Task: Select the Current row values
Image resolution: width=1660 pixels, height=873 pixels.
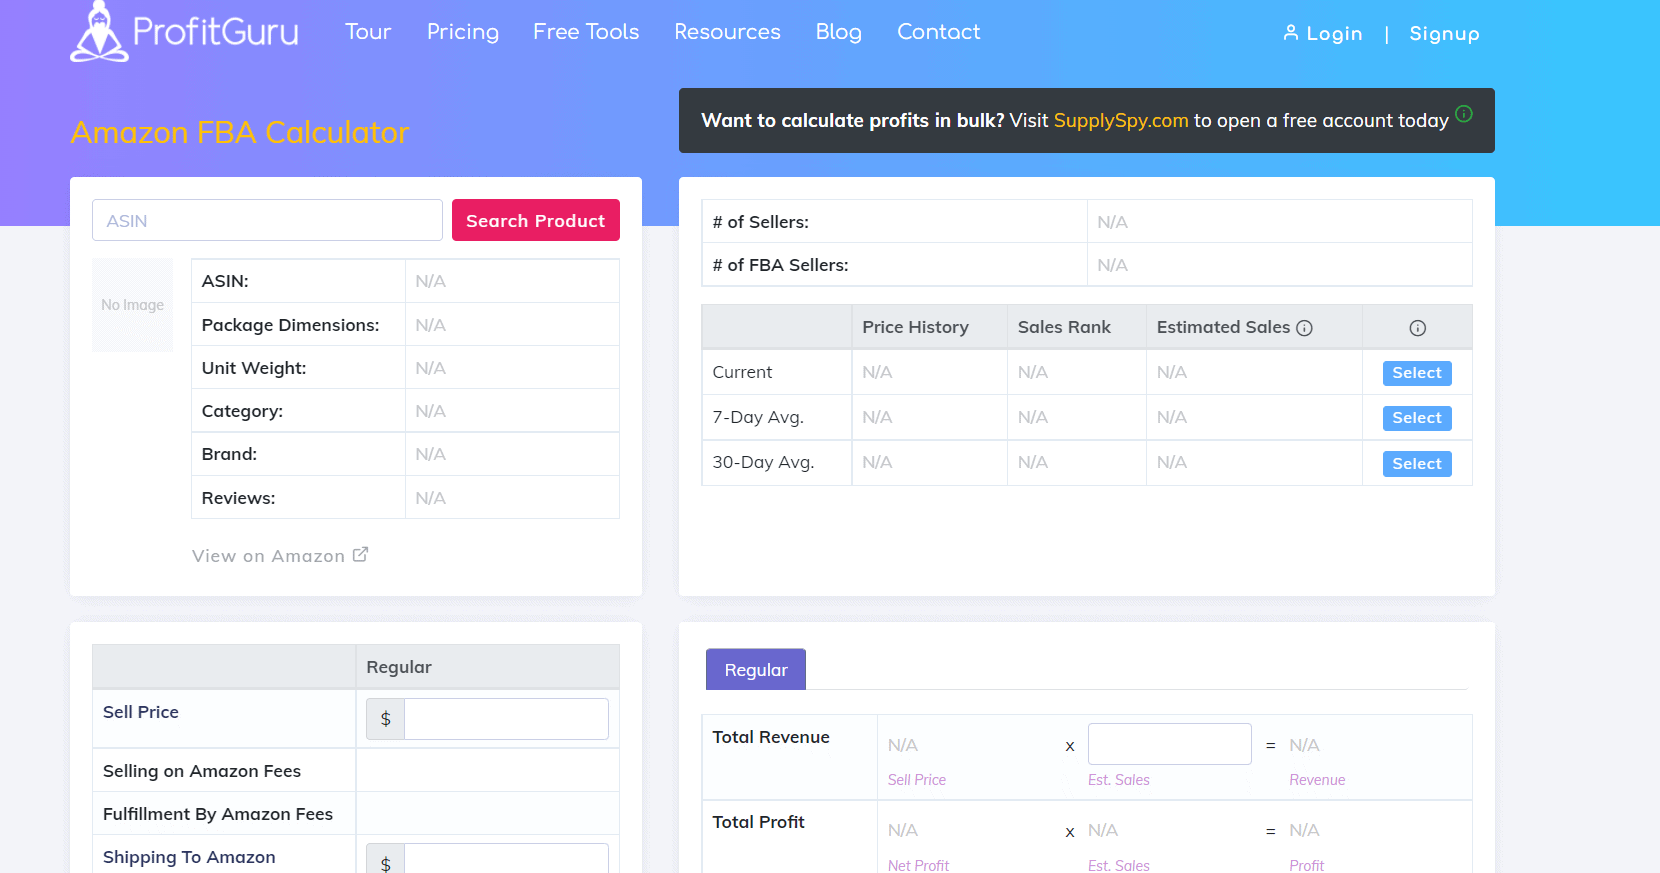Action: 1416,373
